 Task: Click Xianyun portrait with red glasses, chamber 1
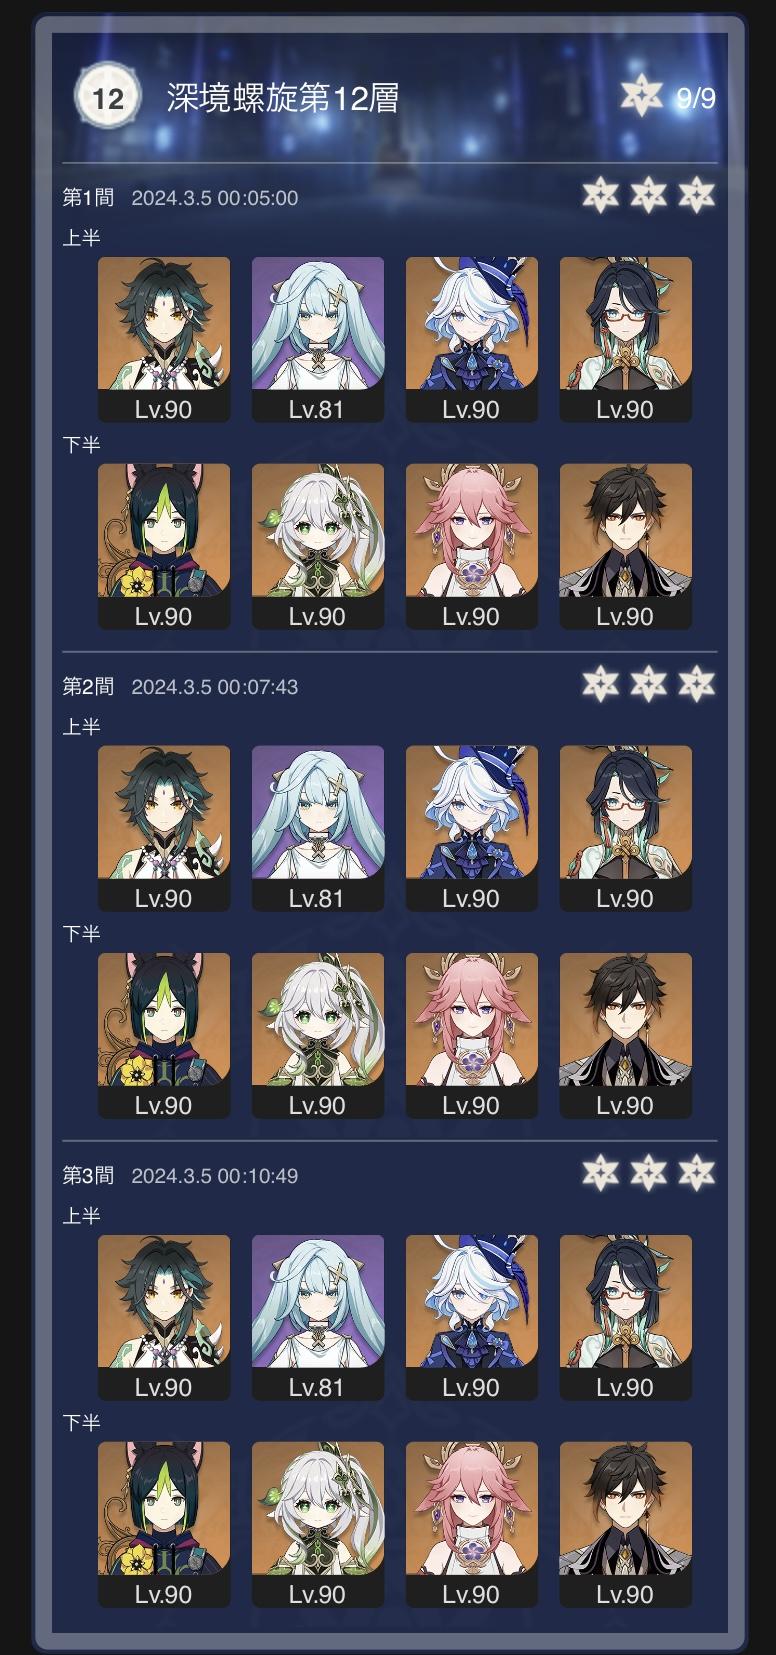tap(626, 339)
